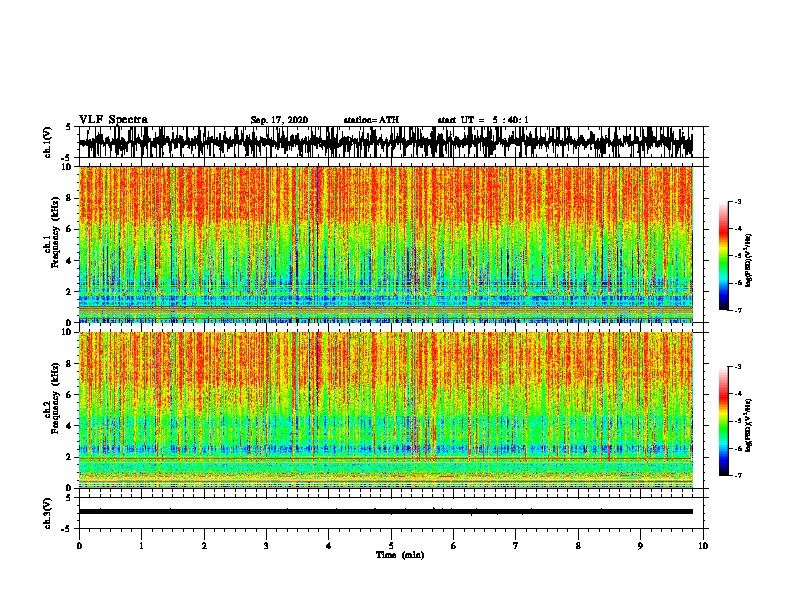Click the ch.1 log(PSD) colorbar label

click(749, 260)
